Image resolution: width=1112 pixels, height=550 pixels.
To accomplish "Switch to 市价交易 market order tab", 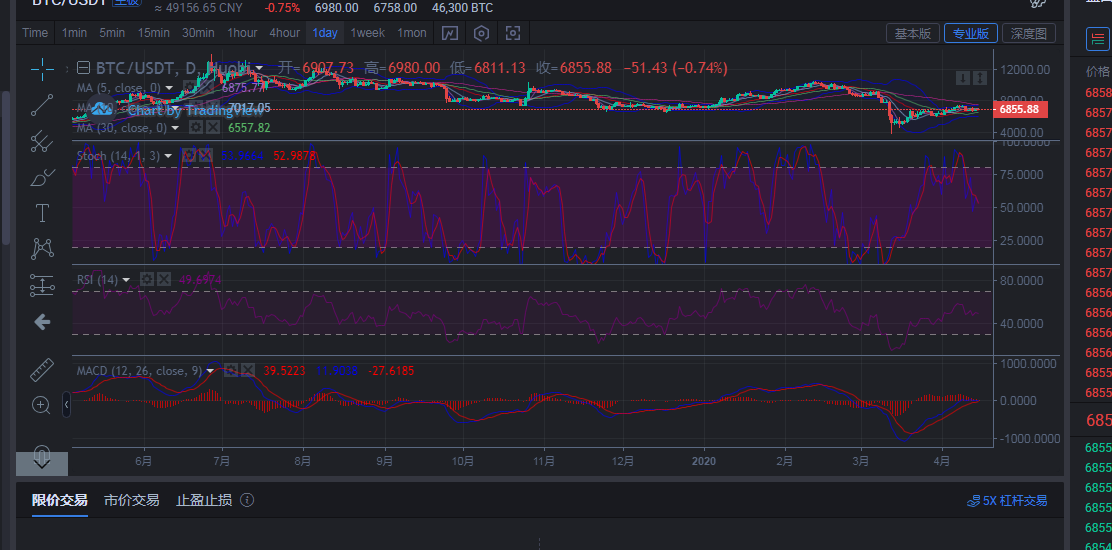I will pyautogui.click(x=131, y=500).
